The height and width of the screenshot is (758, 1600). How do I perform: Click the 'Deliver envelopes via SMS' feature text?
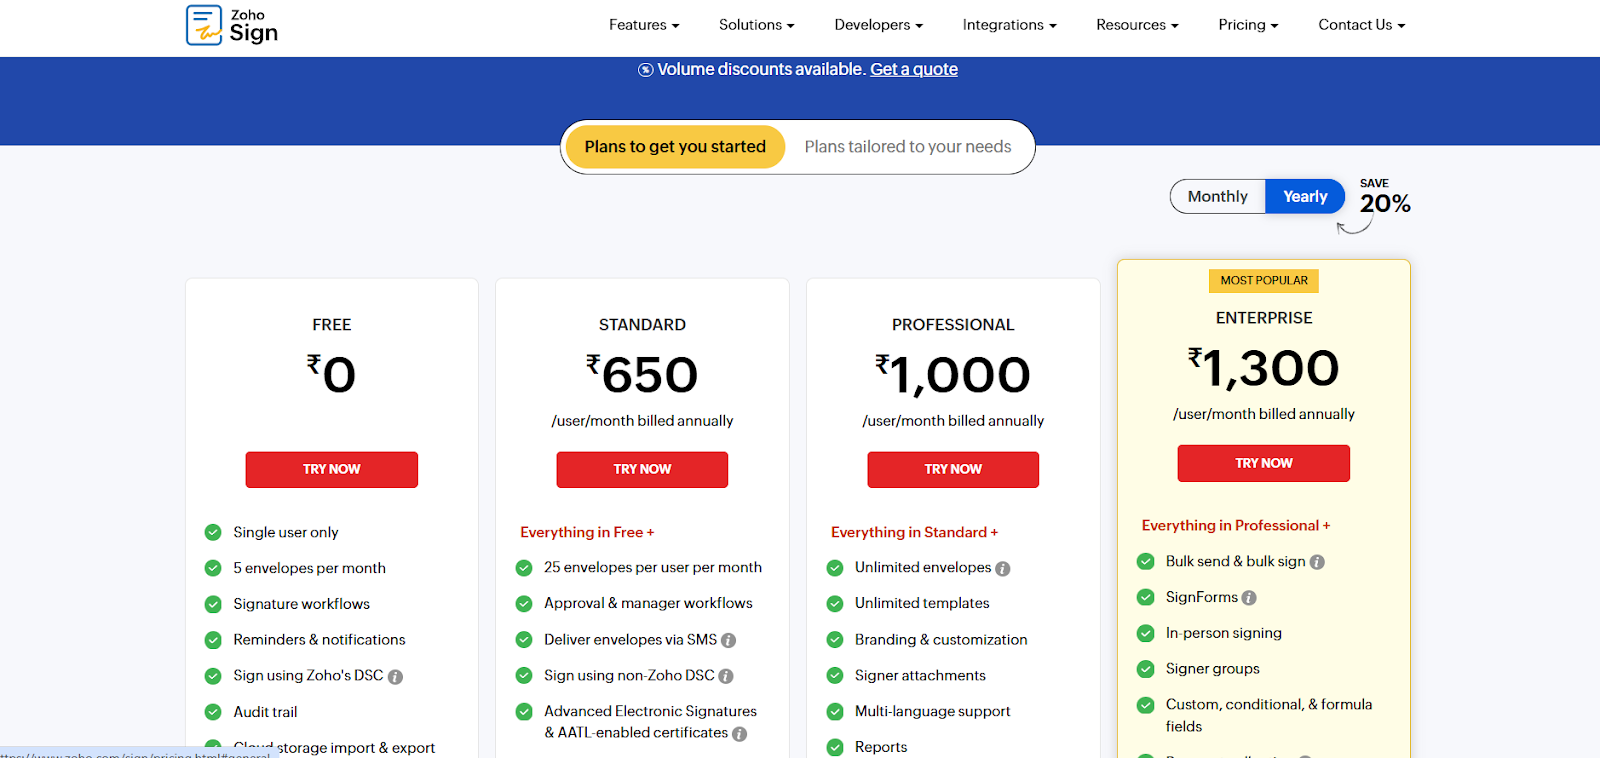[x=630, y=640]
